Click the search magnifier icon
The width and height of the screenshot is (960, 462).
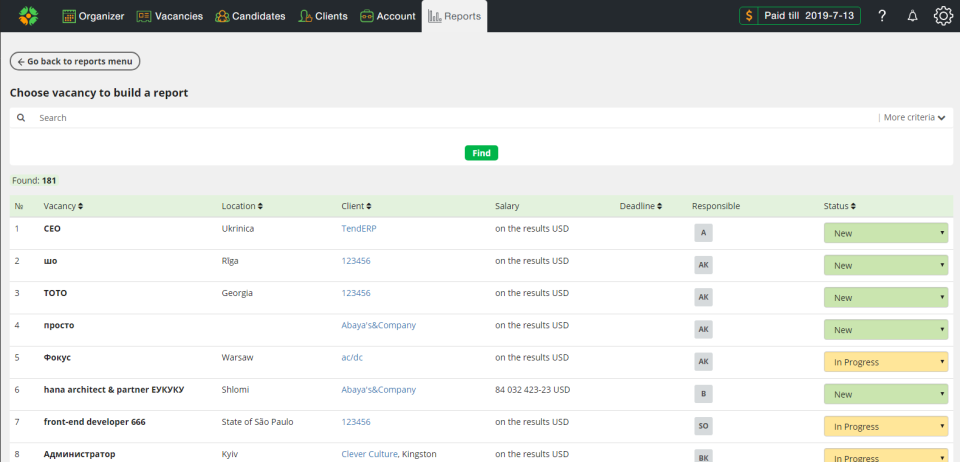(x=21, y=117)
